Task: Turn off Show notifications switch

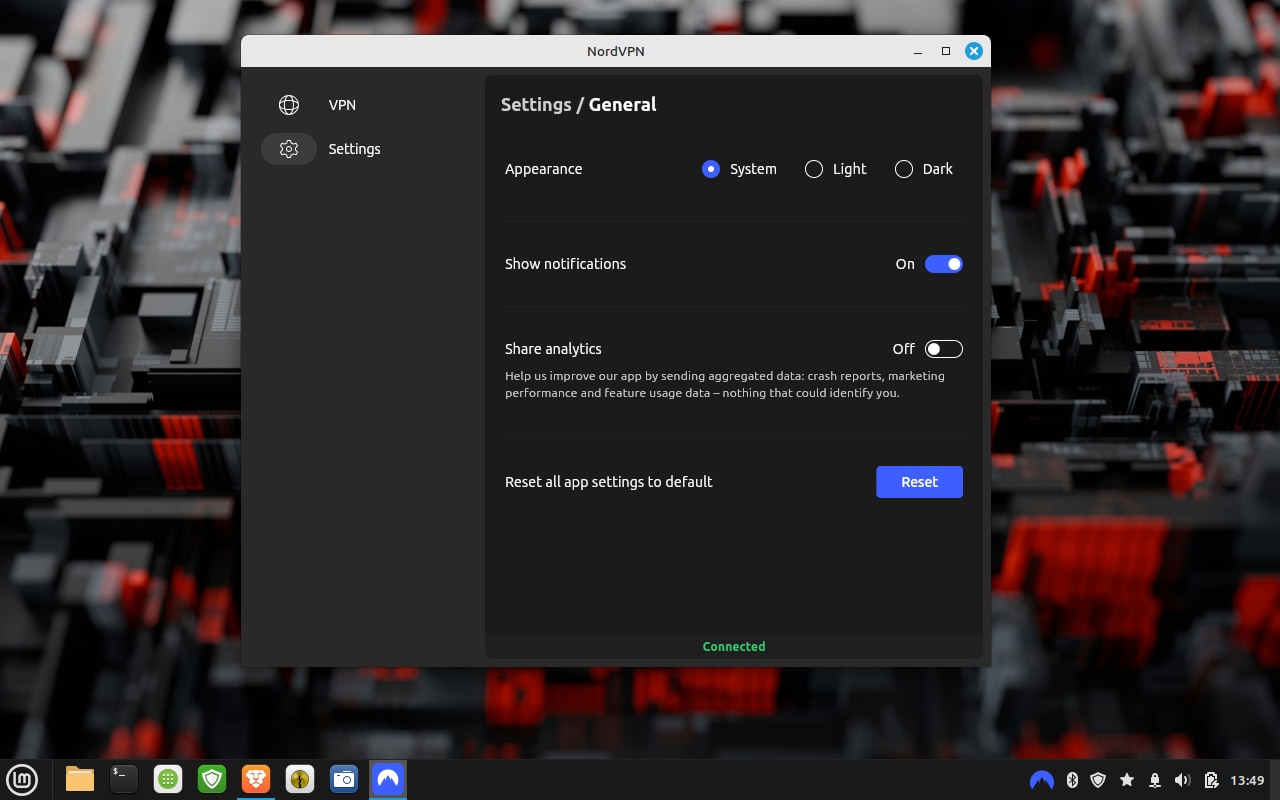Action: pos(944,264)
